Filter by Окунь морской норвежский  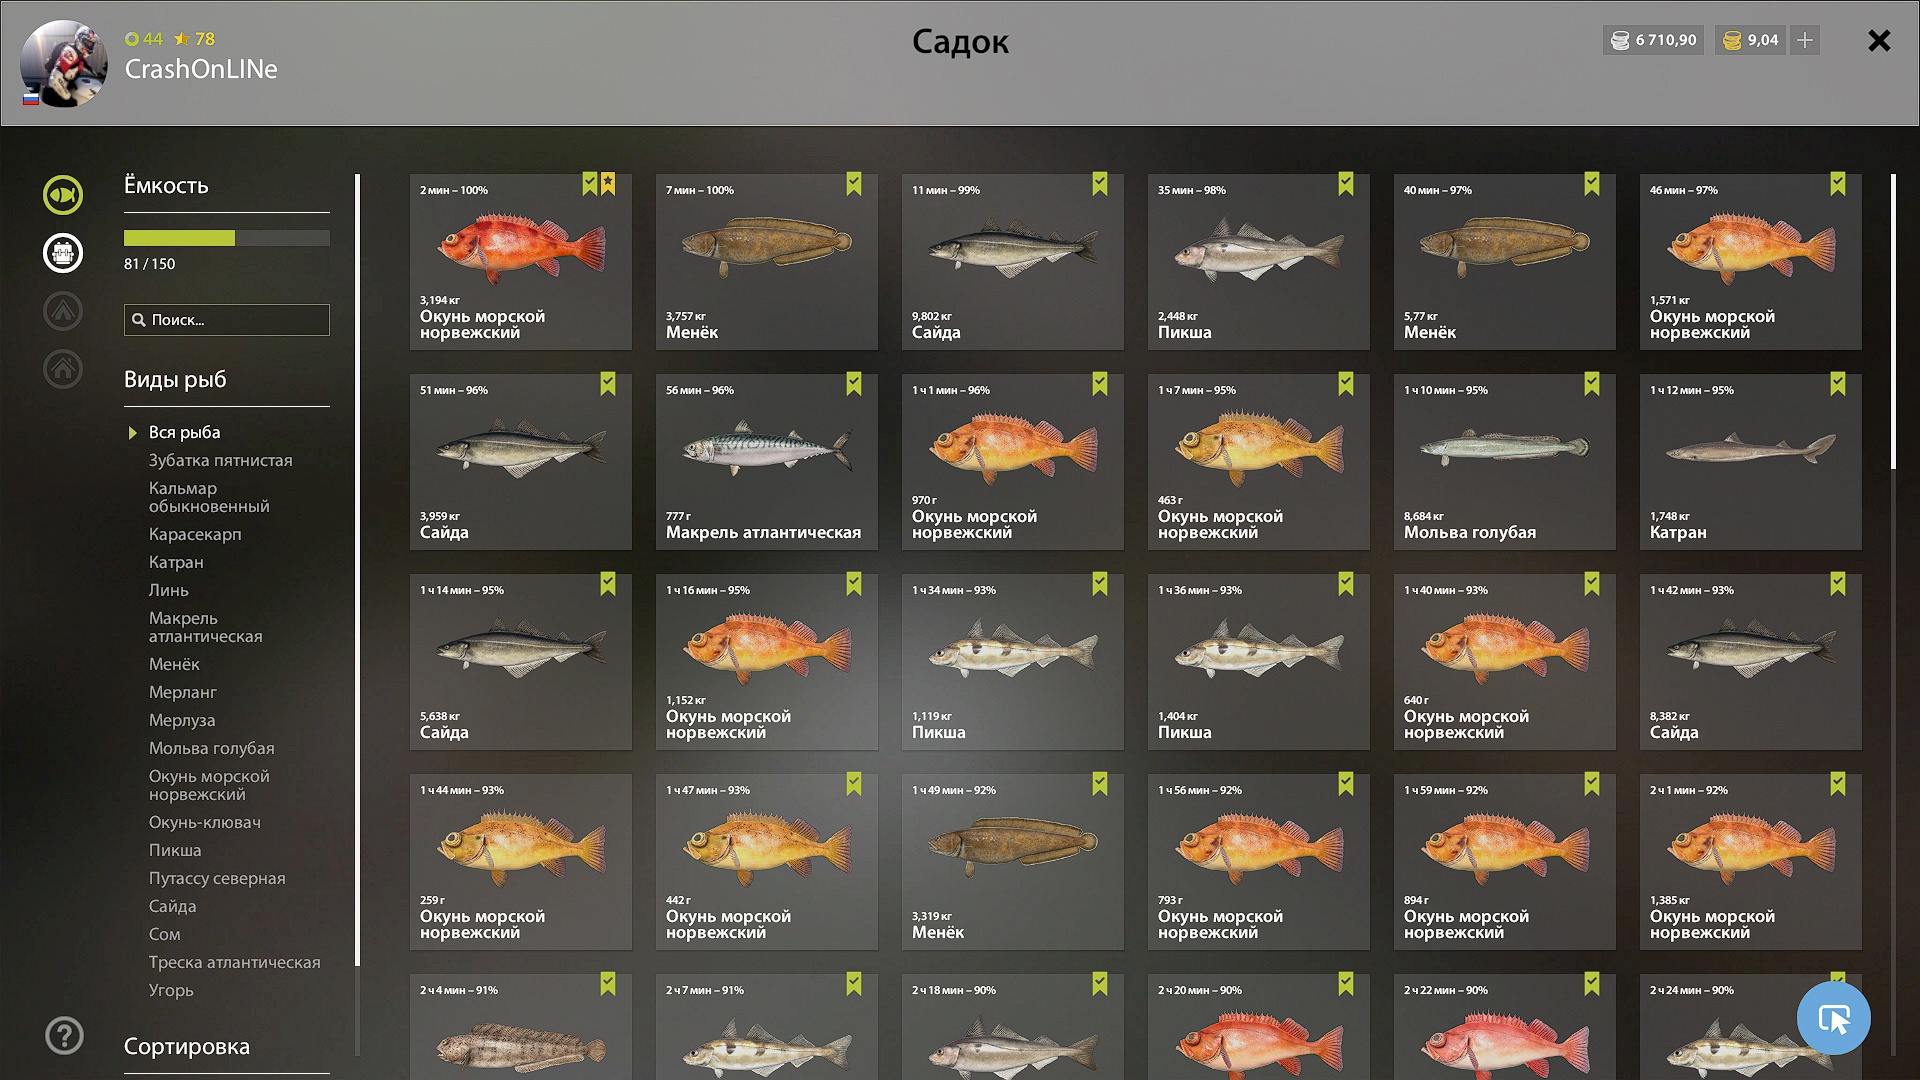(x=209, y=785)
